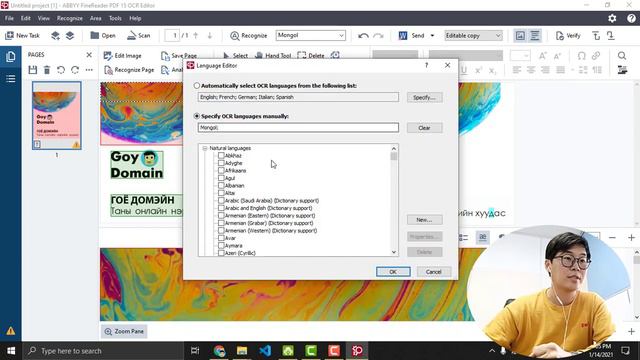The image size is (640, 360).
Task: Click the Zoom Pane button
Action: (124, 331)
